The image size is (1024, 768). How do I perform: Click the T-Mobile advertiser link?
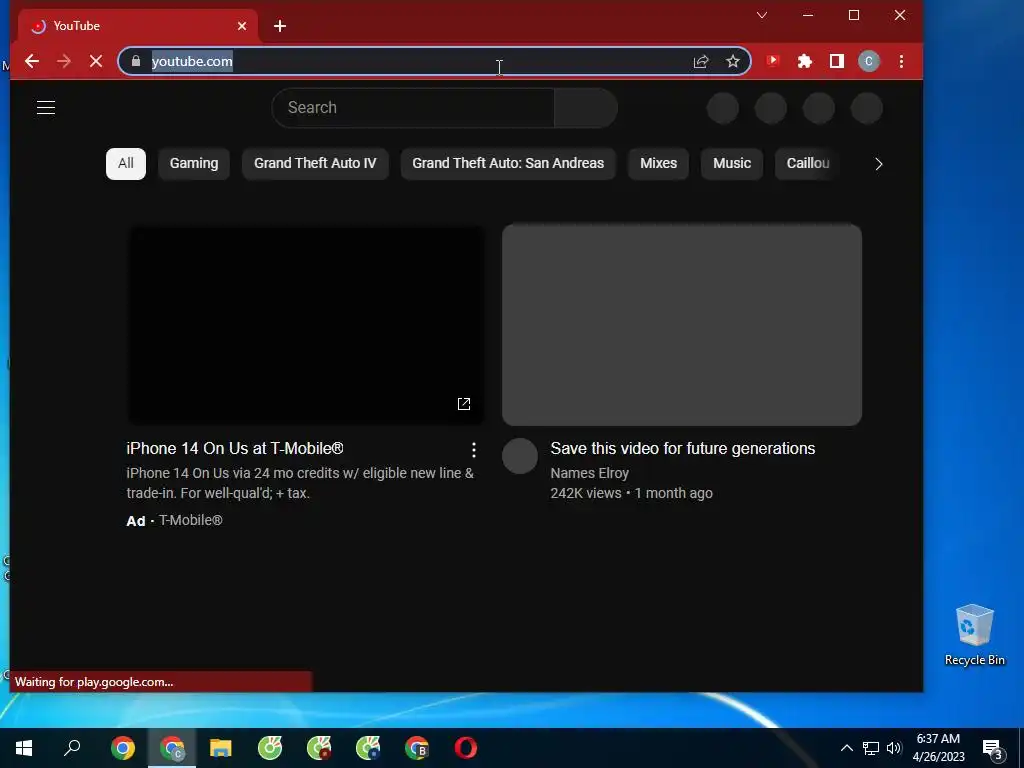[191, 520]
